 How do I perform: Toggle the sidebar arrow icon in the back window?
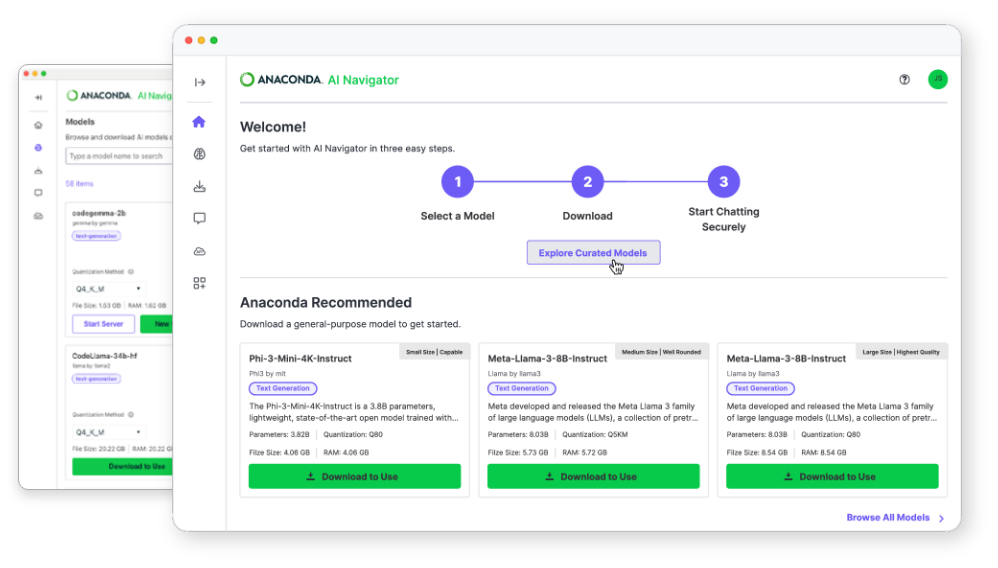38,97
